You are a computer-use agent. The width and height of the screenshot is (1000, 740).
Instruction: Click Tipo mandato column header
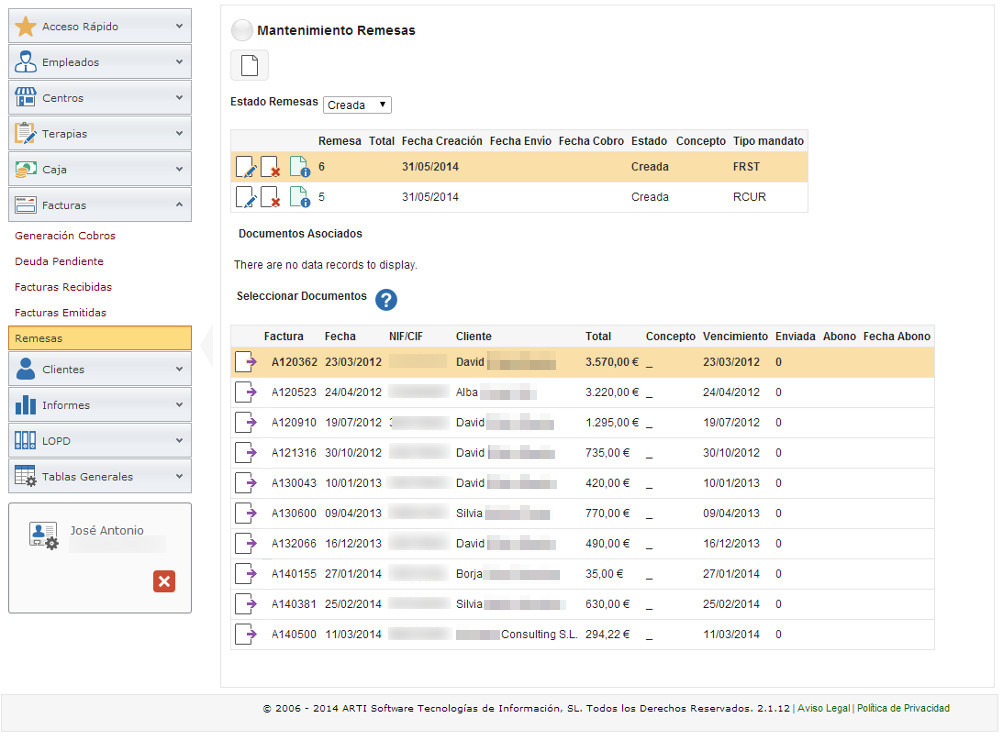[768, 141]
